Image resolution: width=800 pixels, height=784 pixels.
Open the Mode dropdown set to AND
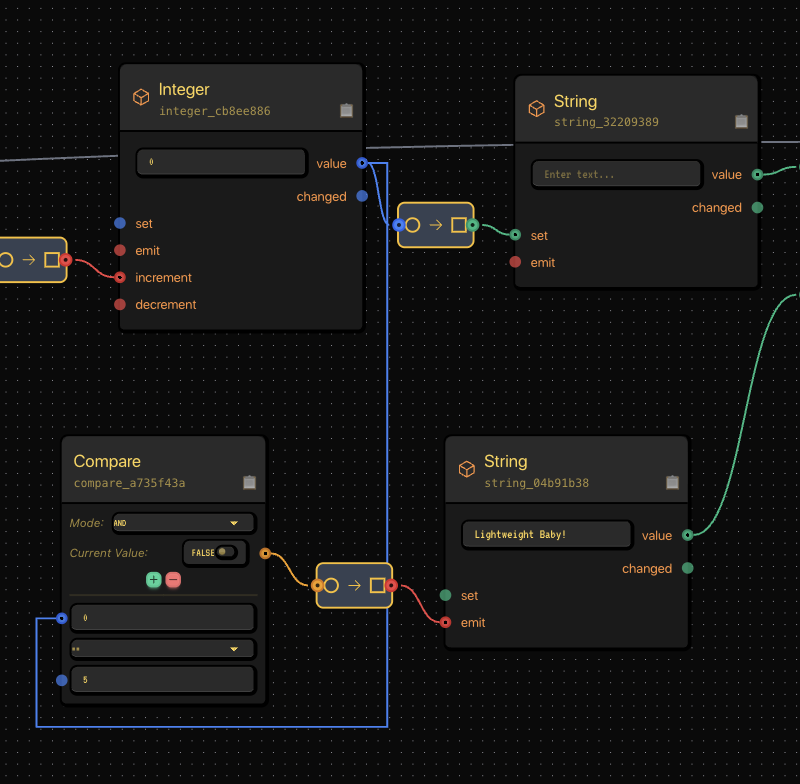[183, 523]
